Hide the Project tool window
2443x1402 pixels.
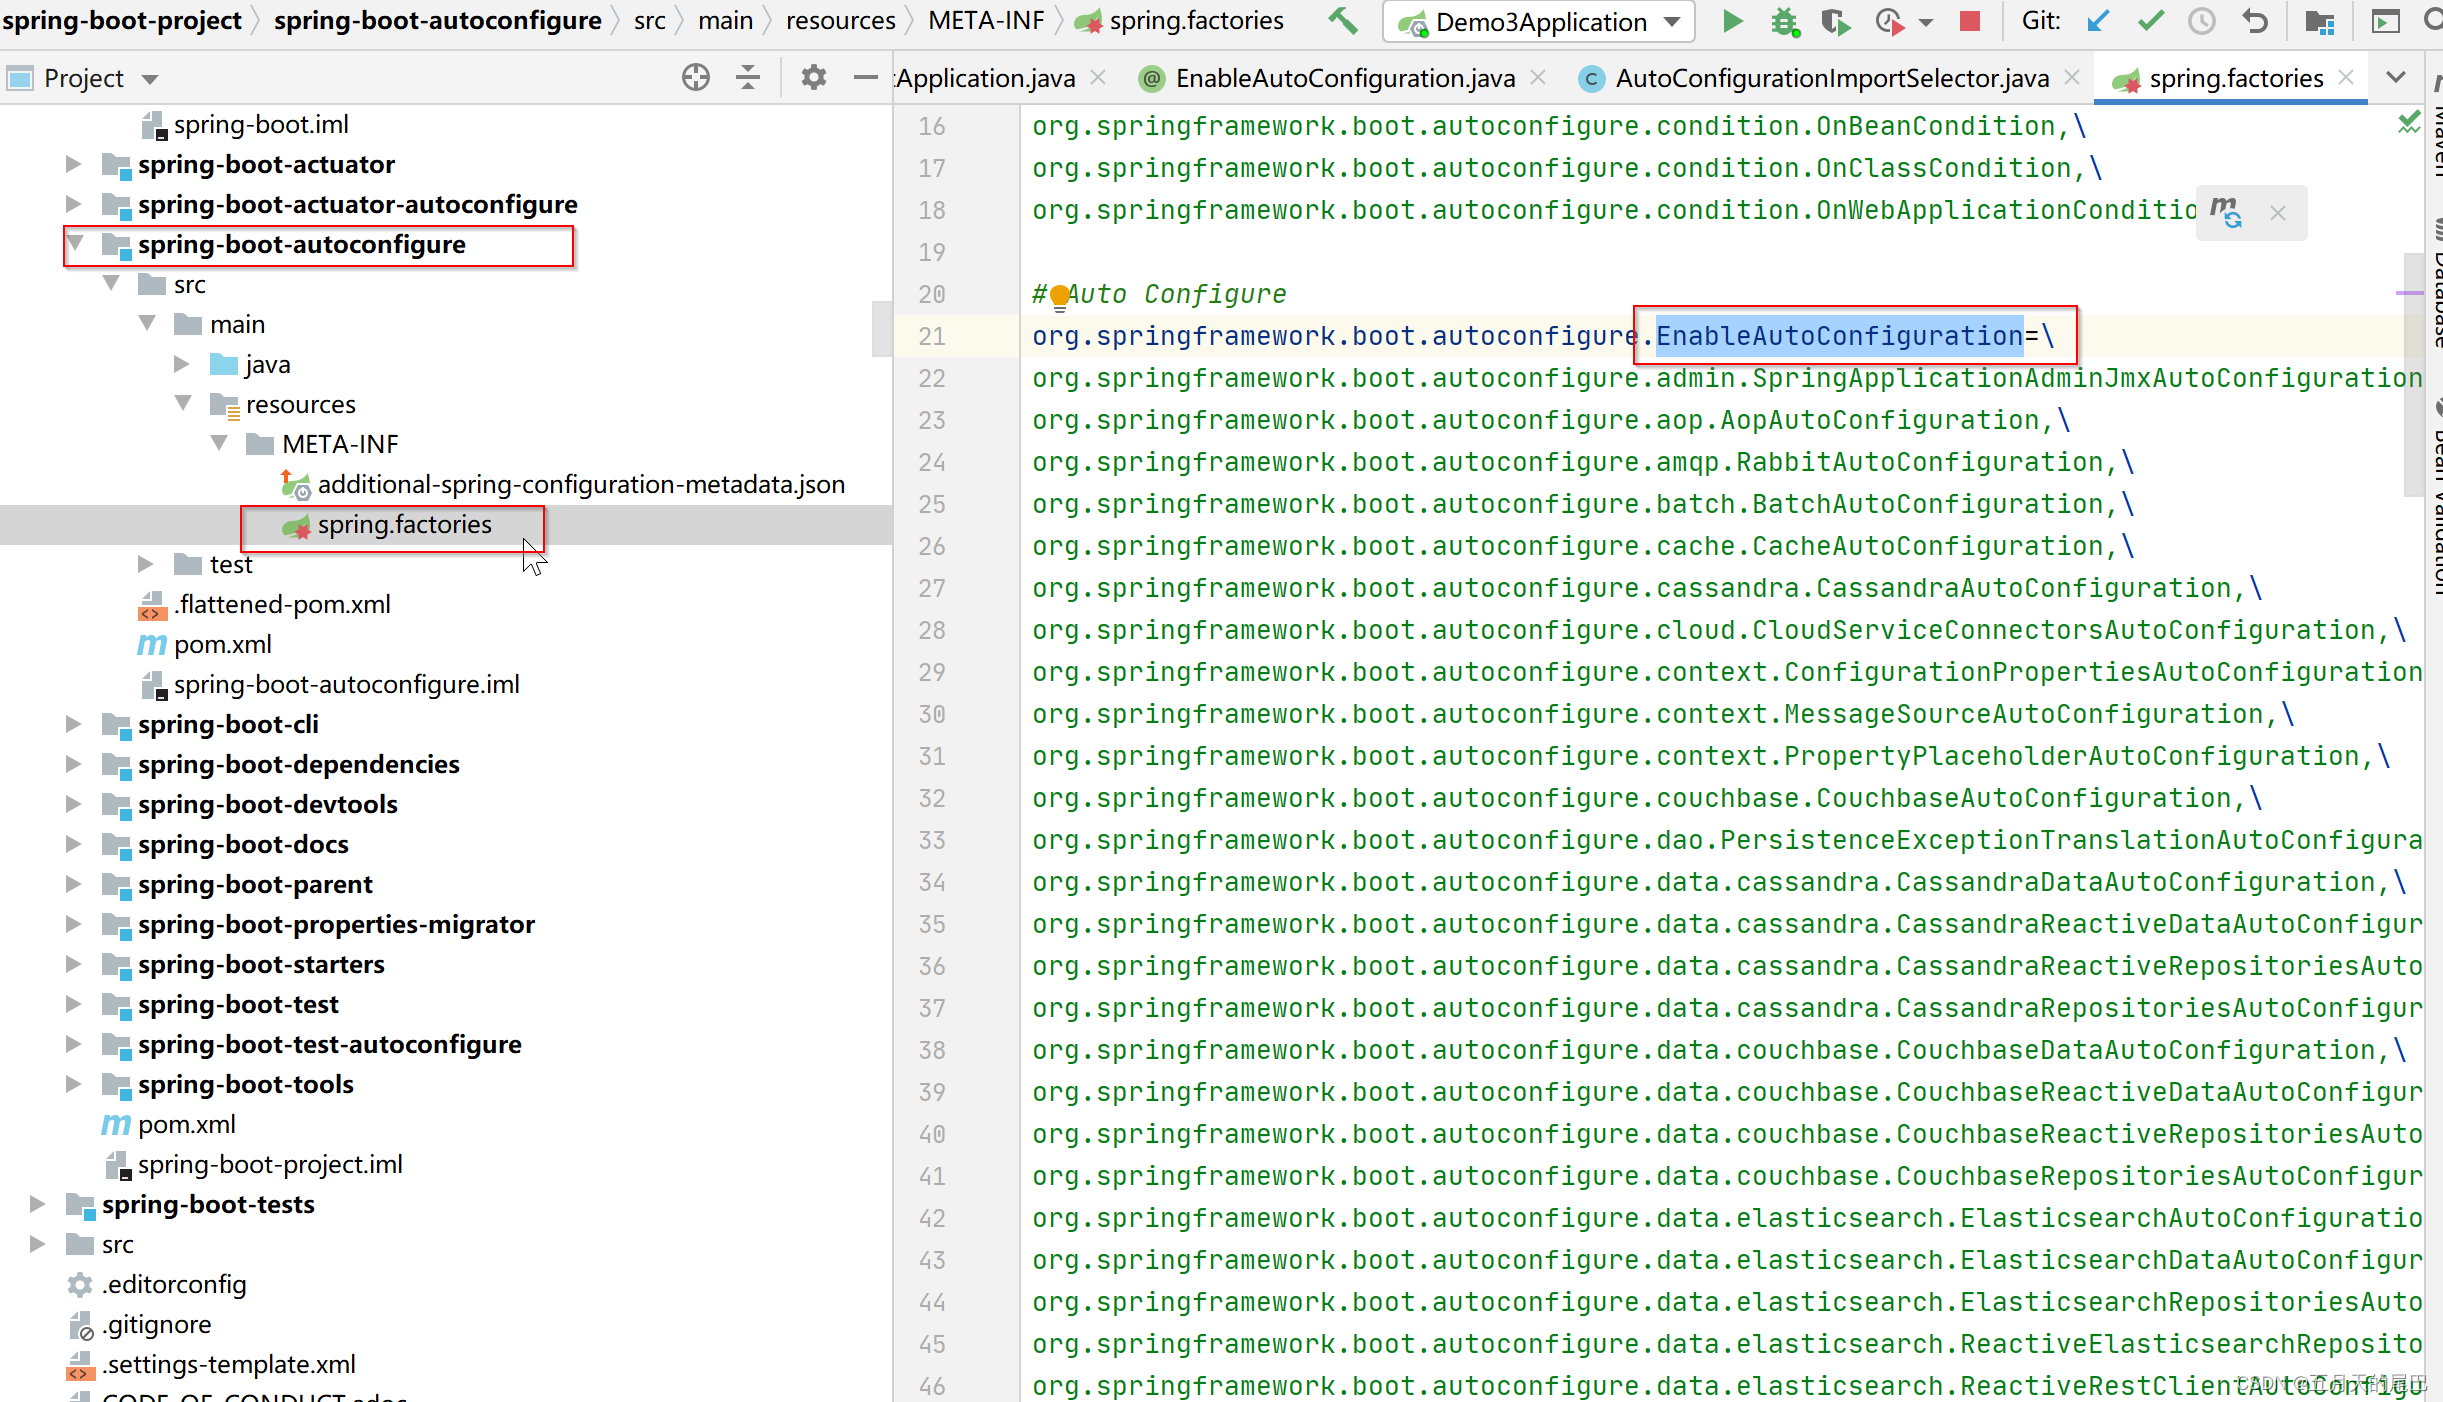coord(866,77)
